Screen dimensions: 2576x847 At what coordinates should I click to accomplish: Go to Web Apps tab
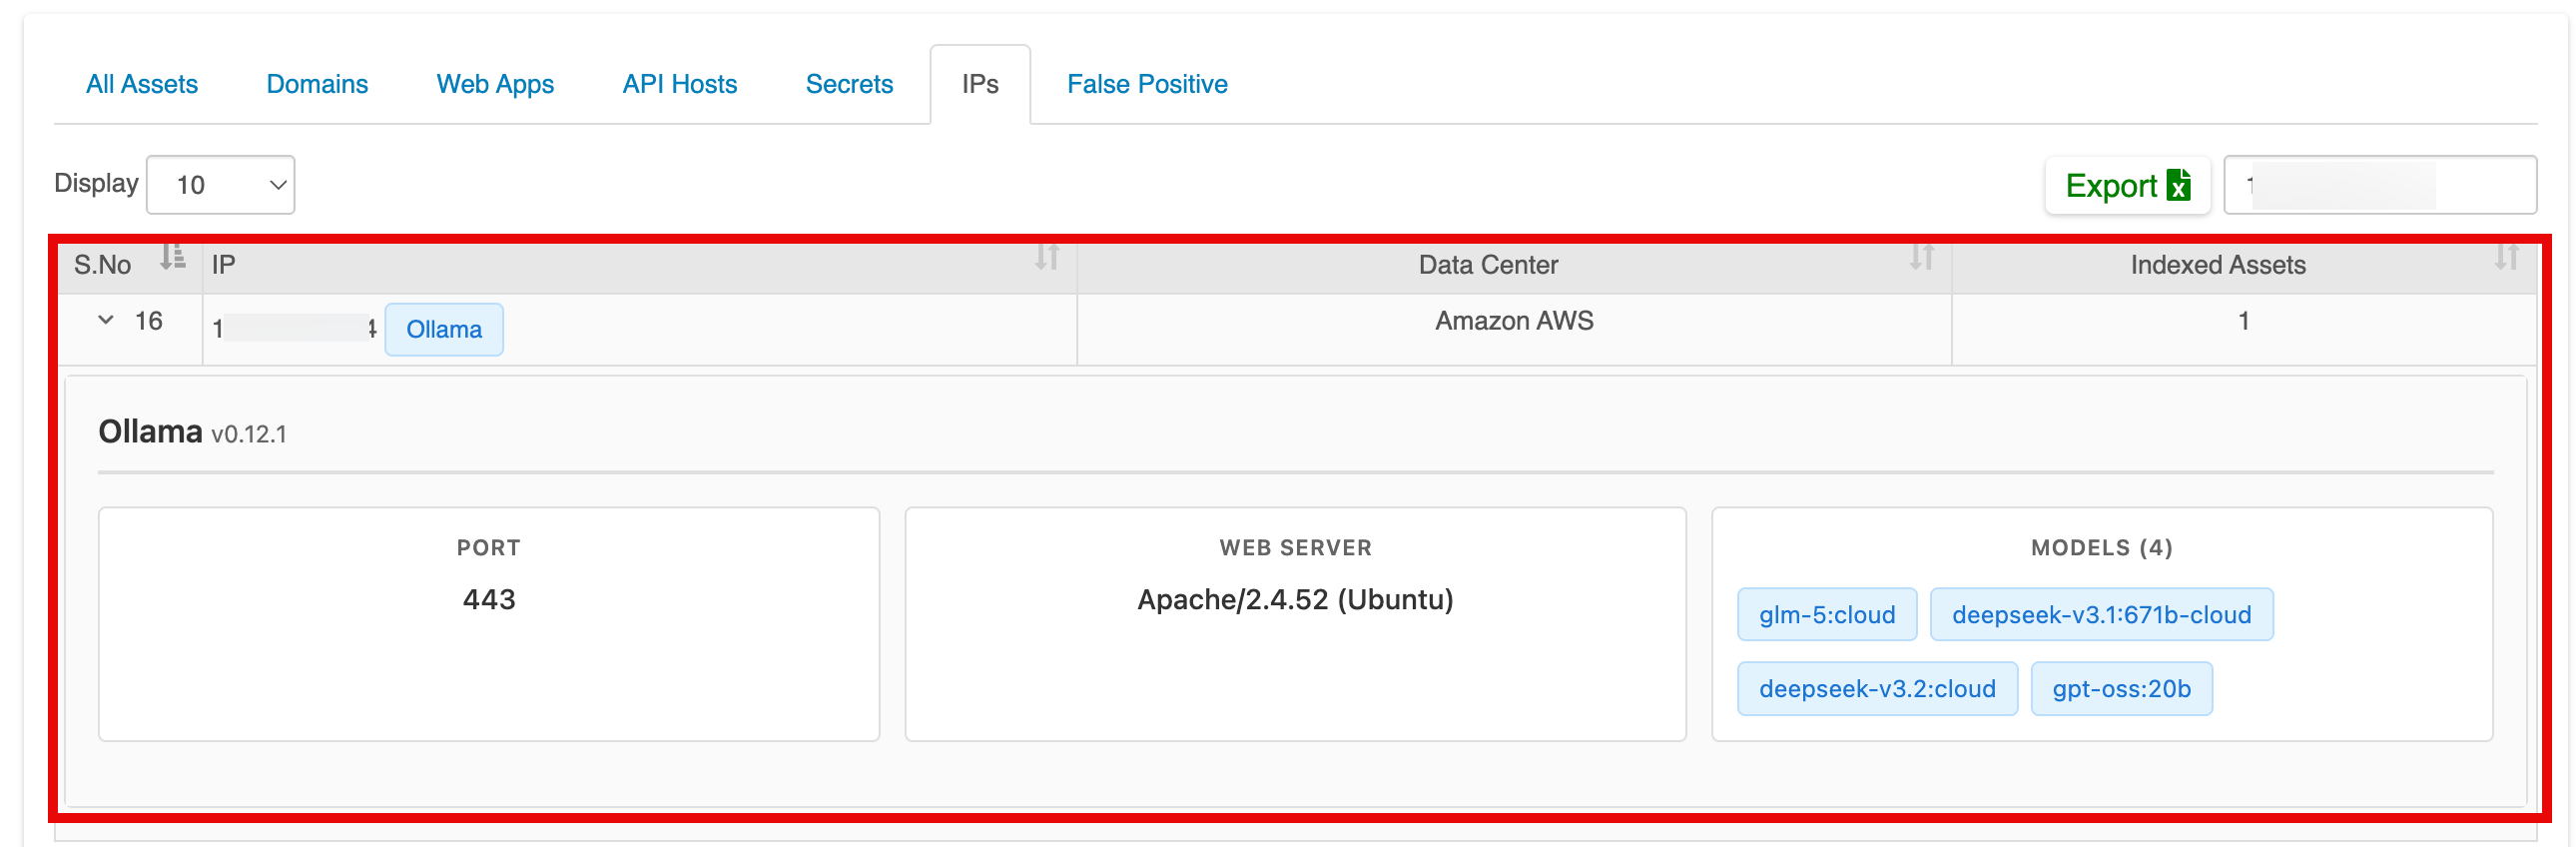[x=495, y=84]
